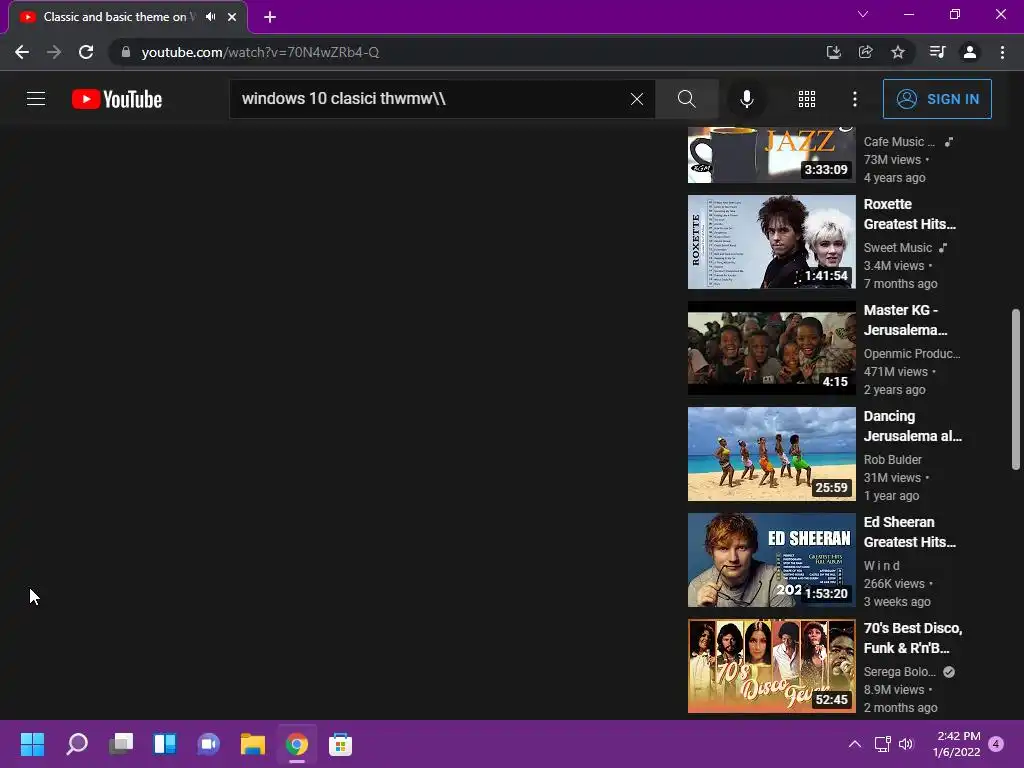Open 70's Disco Fever thumbnail
Viewport: 1024px width, 768px height.
(771, 665)
